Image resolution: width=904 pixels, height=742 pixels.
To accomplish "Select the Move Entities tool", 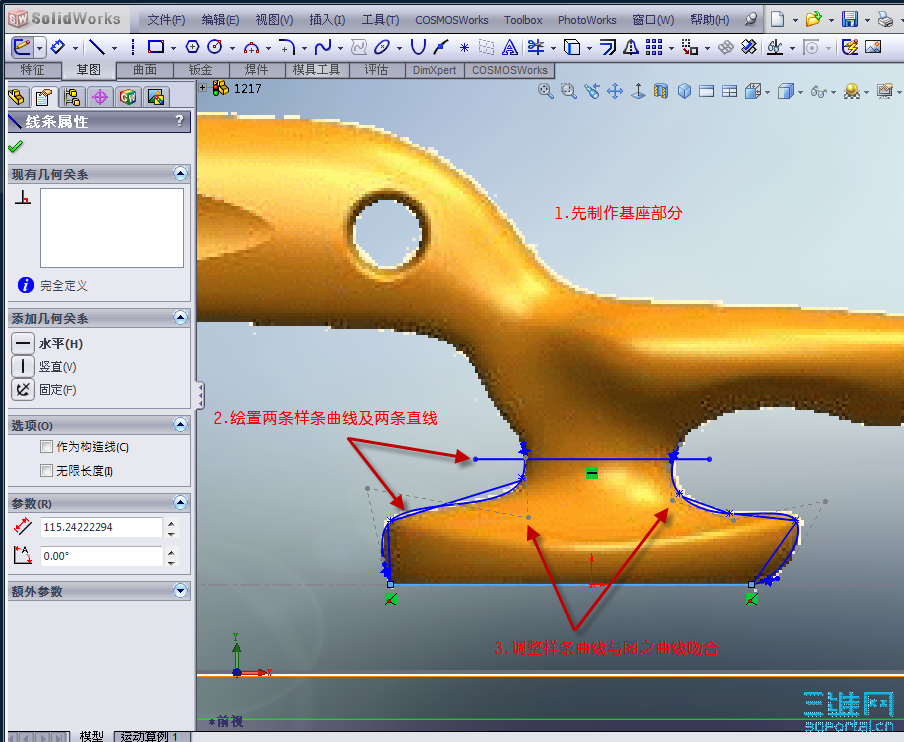I will (x=690, y=47).
